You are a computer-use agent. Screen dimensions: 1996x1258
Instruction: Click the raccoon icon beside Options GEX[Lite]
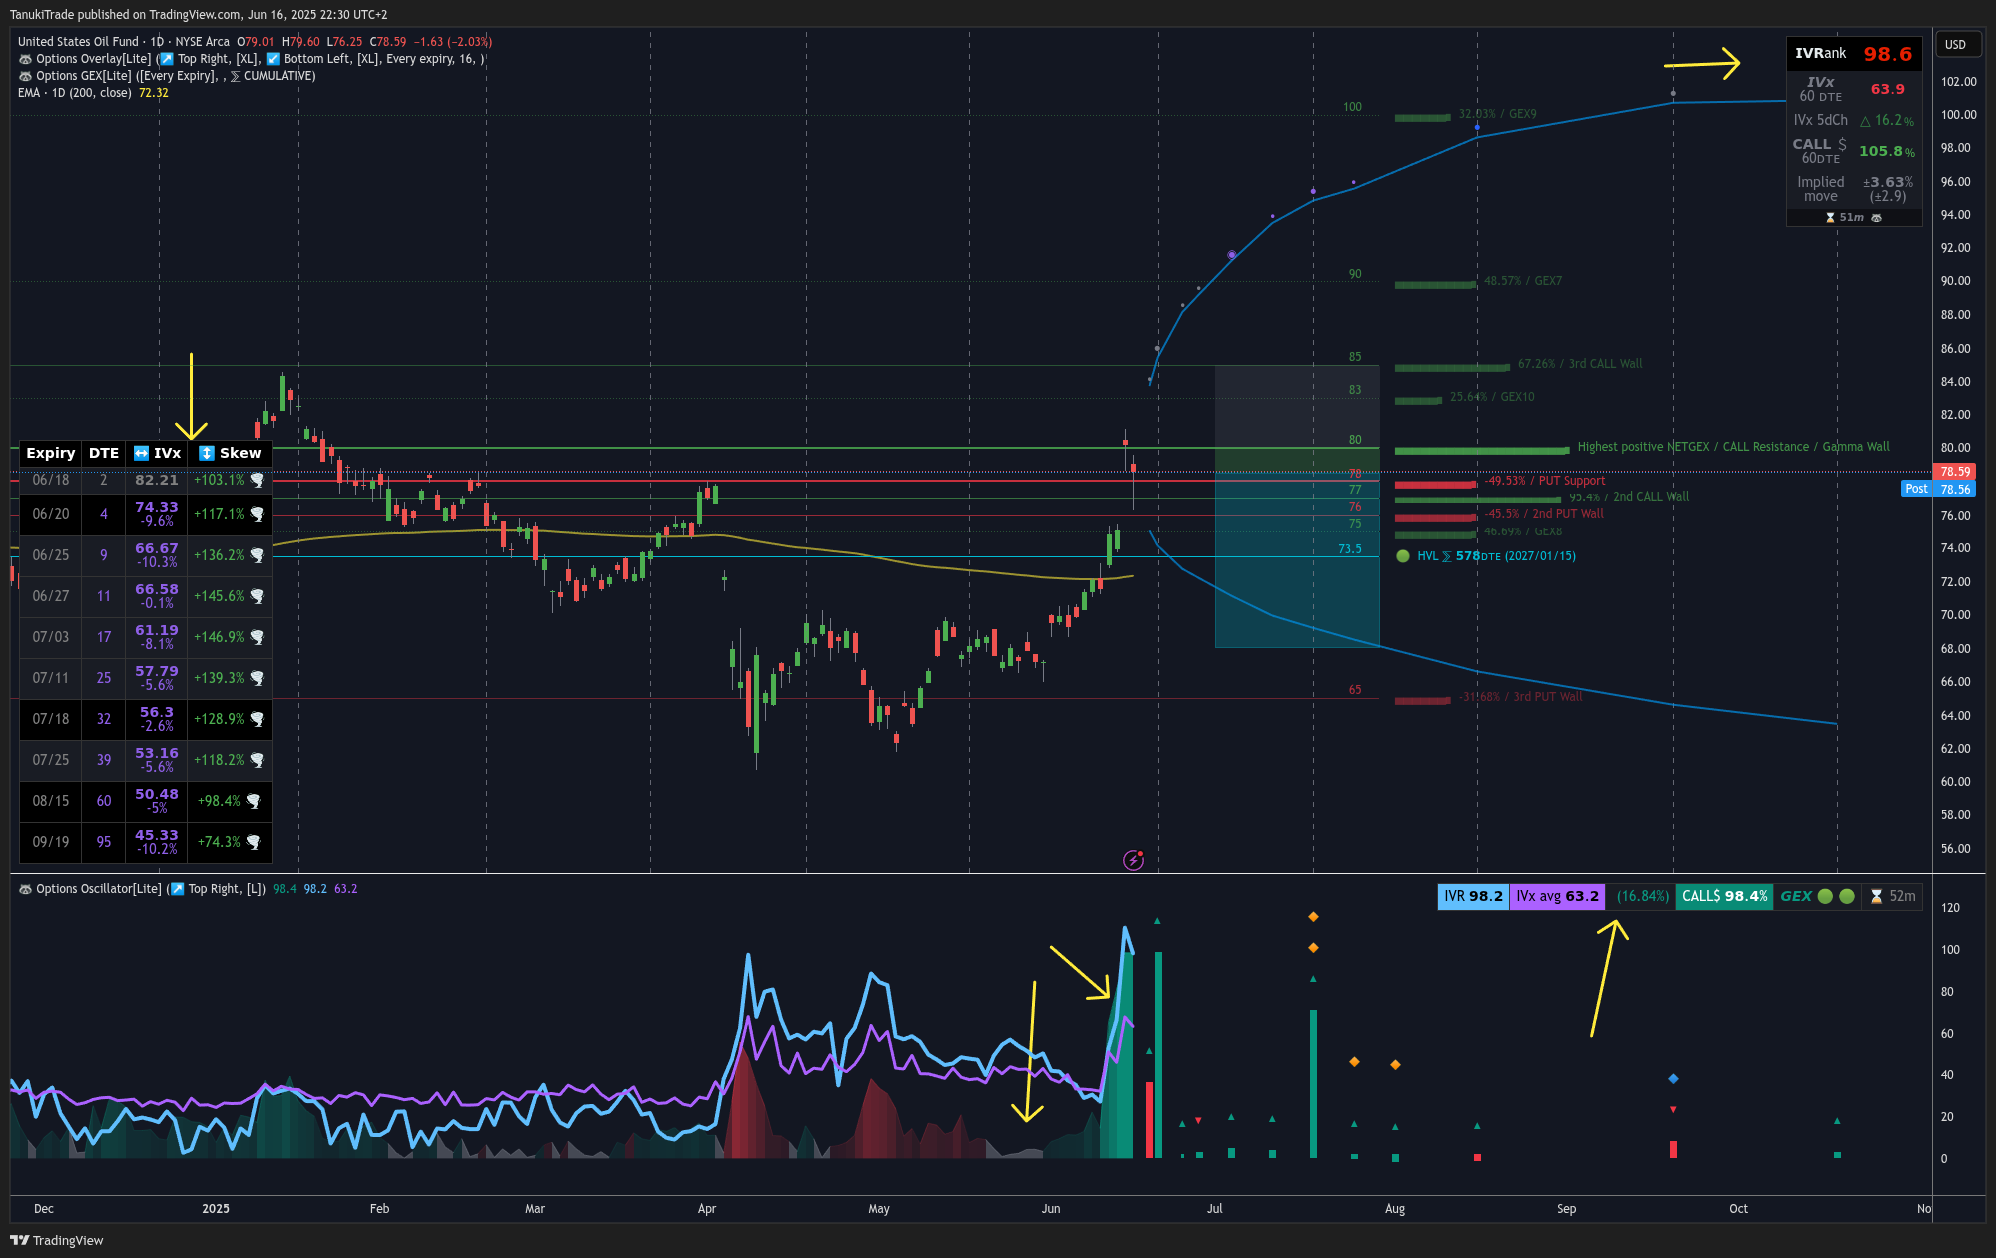point(25,76)
